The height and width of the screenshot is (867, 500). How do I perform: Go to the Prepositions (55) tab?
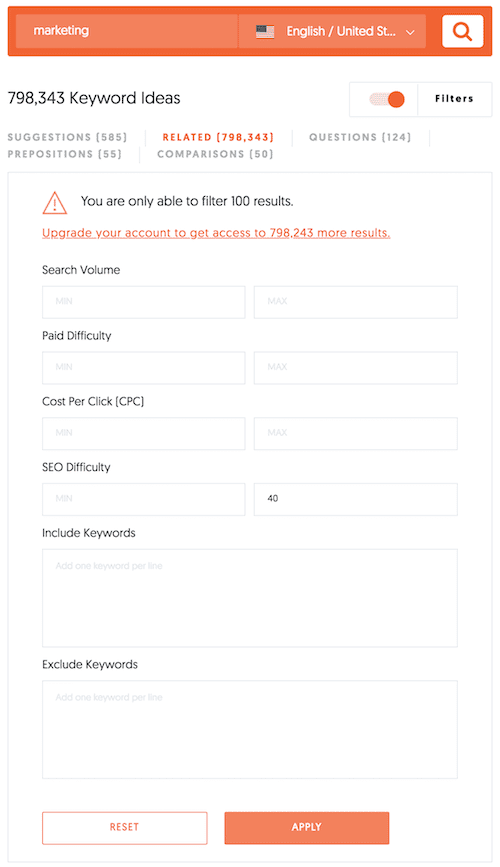pyautogui.click(x=65, y=154)
